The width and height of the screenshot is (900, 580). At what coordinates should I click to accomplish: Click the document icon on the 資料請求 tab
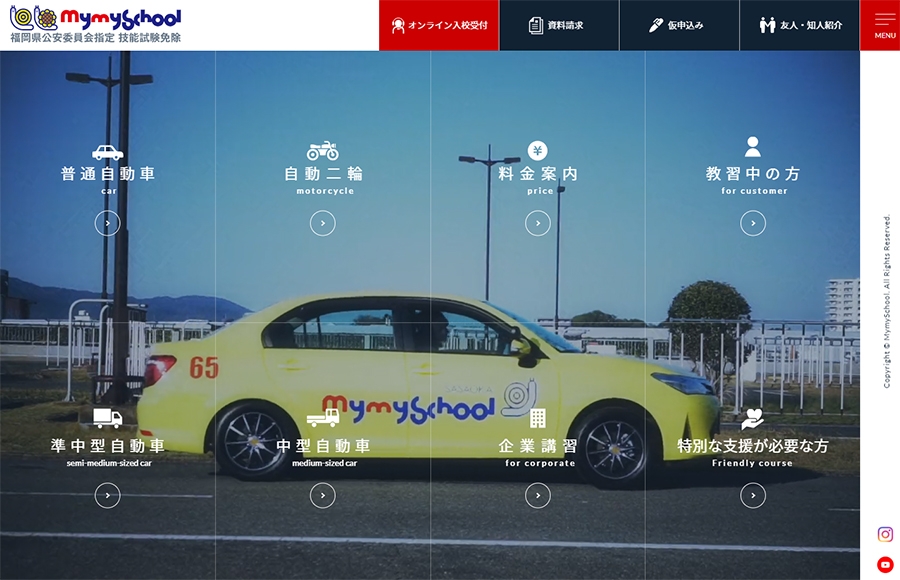[536, 25]
